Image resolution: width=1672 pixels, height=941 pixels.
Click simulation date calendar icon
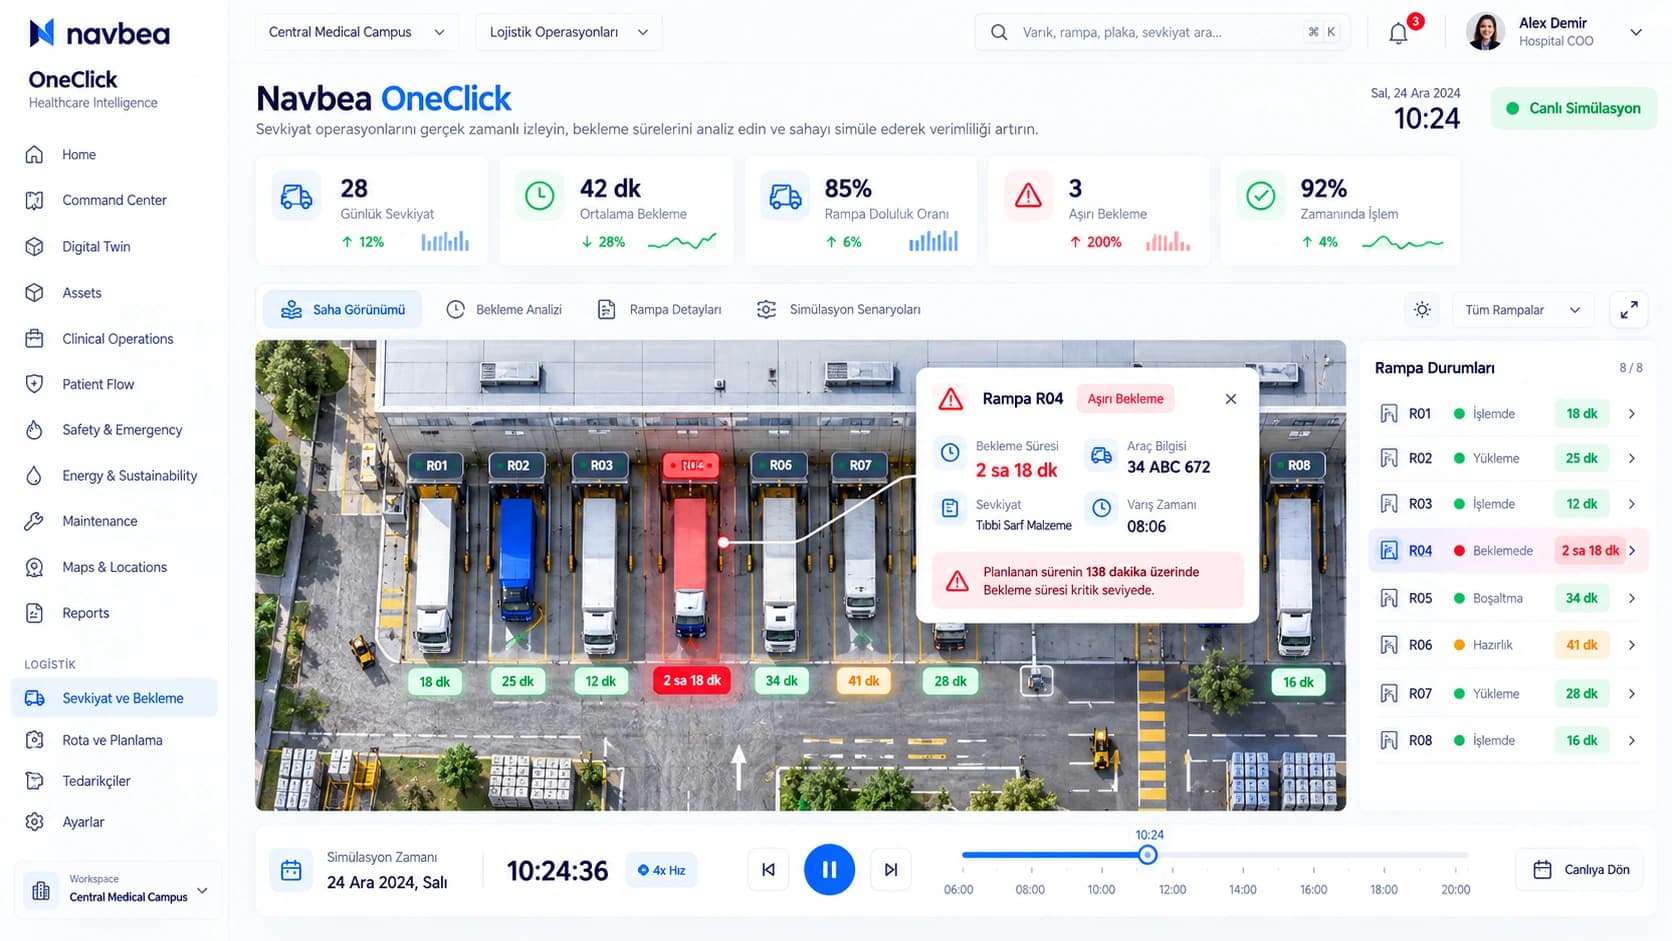click(291, 870)
